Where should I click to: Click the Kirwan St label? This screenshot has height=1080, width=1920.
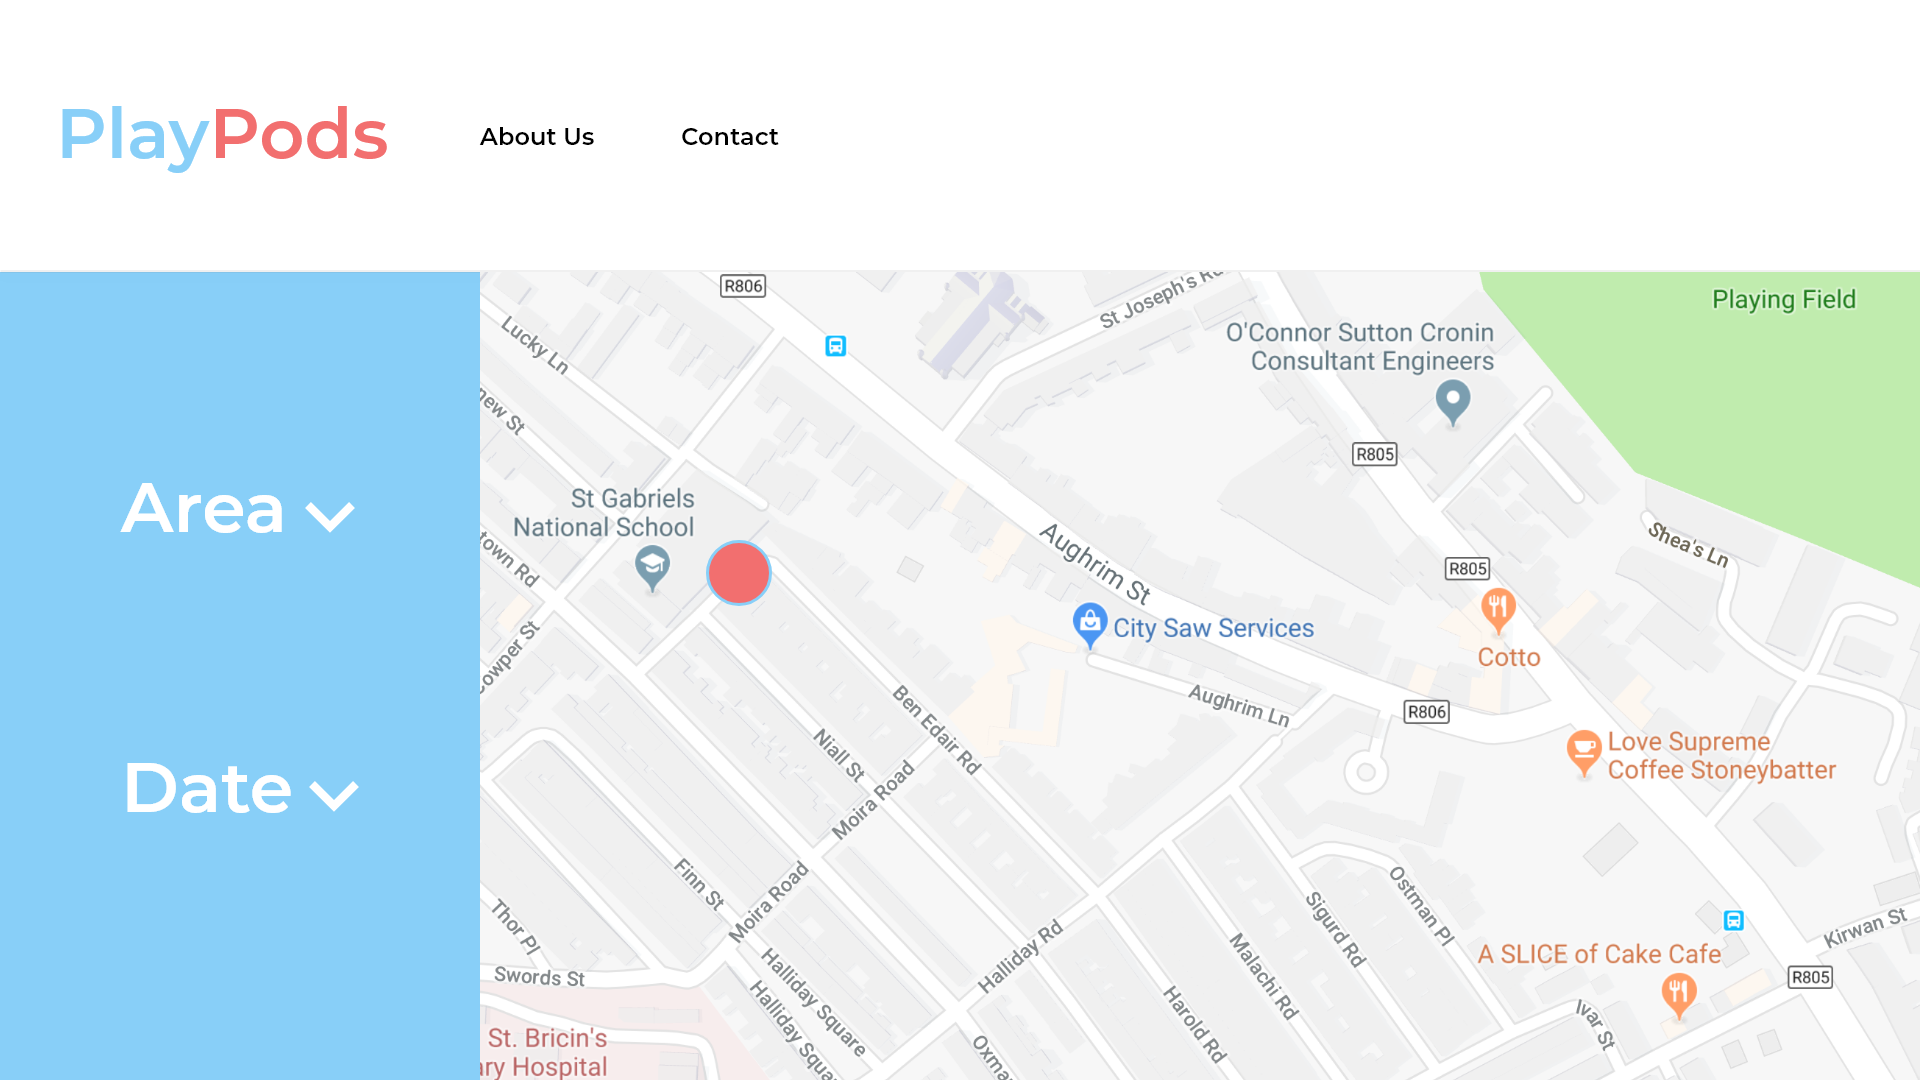(1865, 928)
